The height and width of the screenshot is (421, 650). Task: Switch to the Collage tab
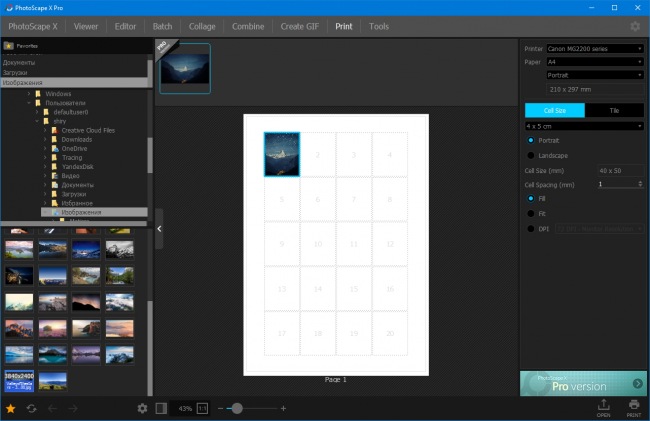[202, 27]
